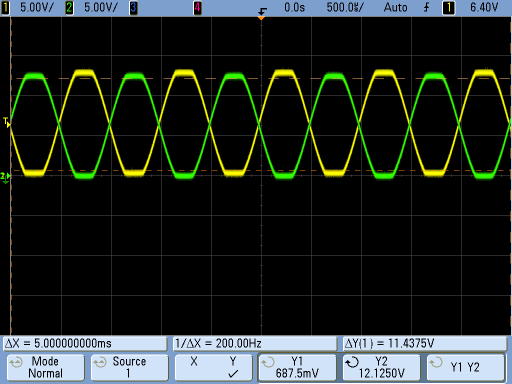The height and width of the screenshot is (384, 512).
Task: Select the Y1 687.5mV cursor softkey
Action: pos(297,368)
